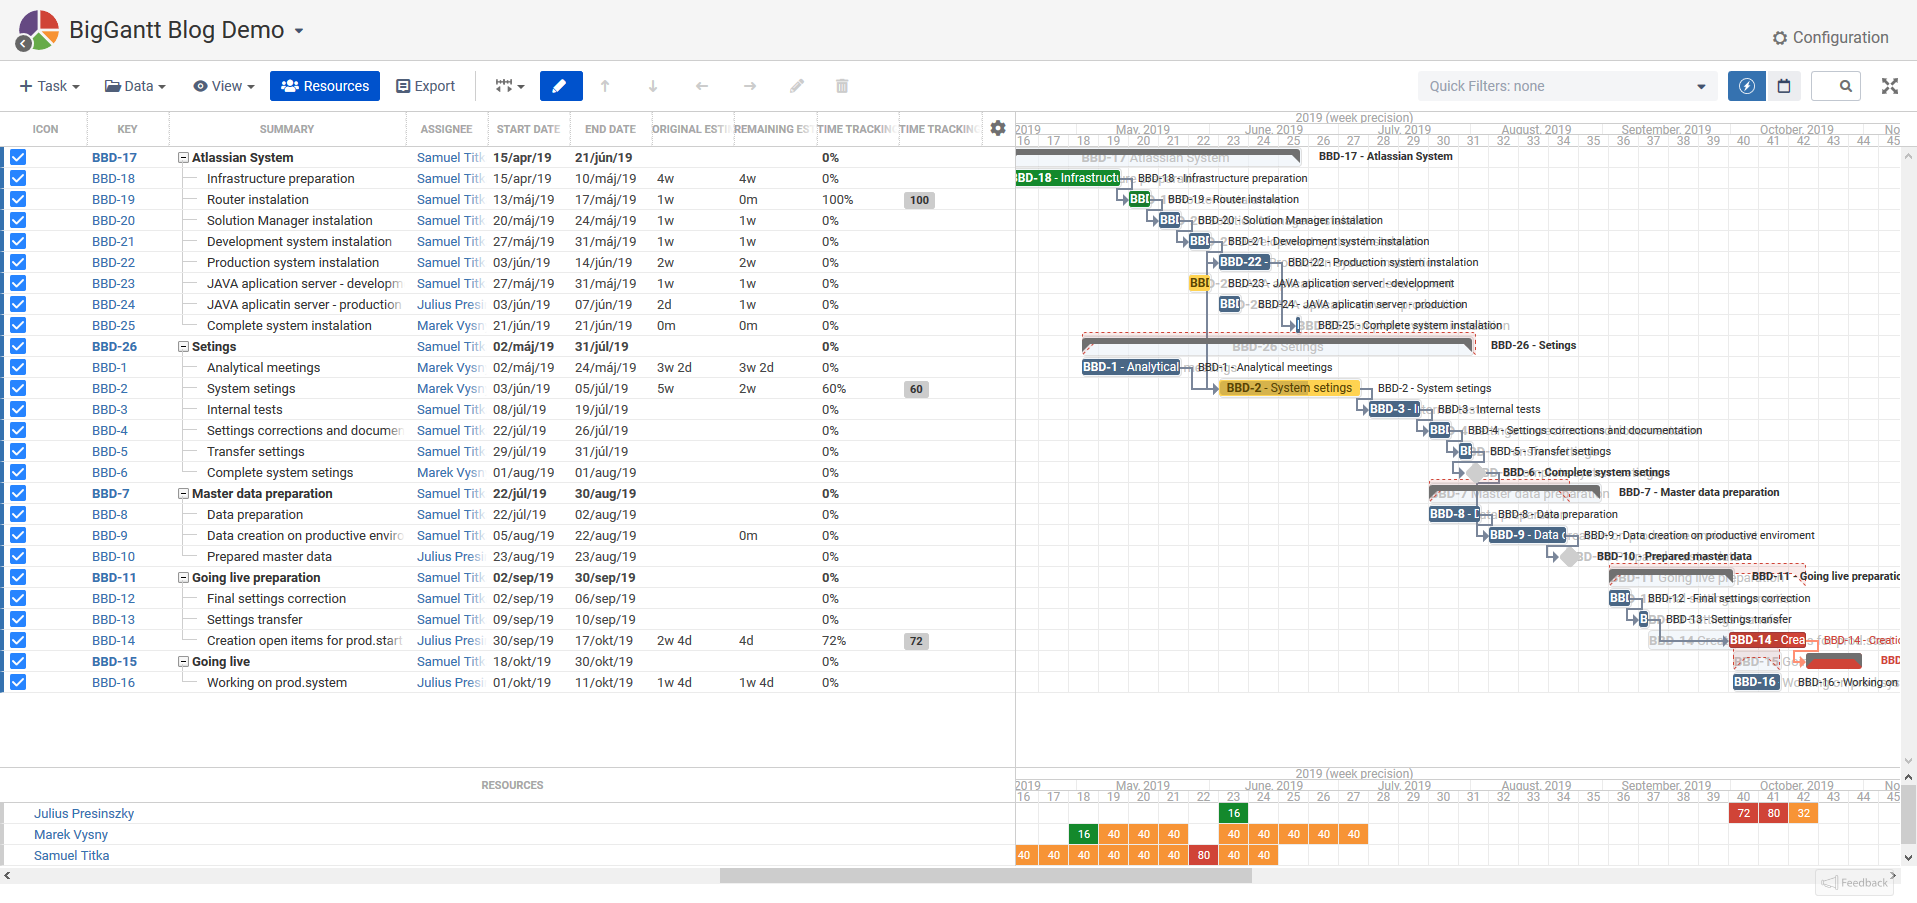Click the 60 progress indicator on System settings row
The width and height of the screenshot is (1917, 903).
click(x=915, y=389)
